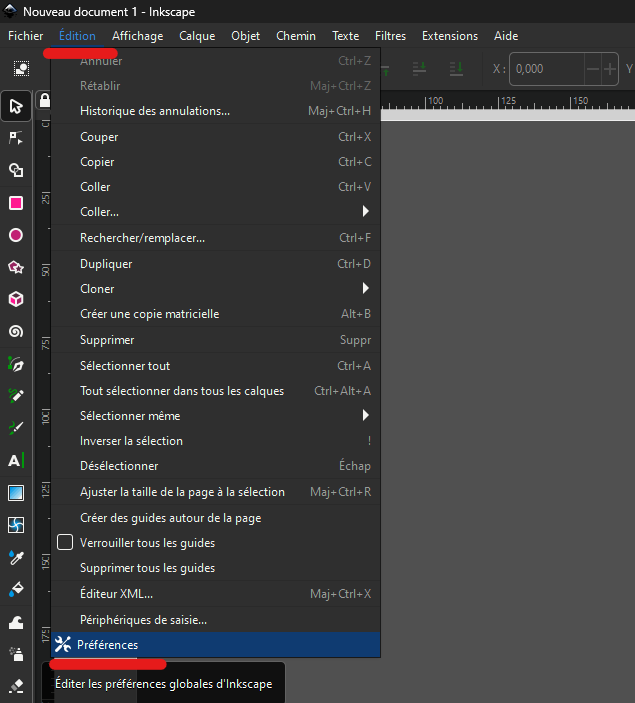Image resolution: width=635 pixels, height=703 pixels.
Task: Choose Tout sélectionner dans tous les calques
Action: pos(216,391)
